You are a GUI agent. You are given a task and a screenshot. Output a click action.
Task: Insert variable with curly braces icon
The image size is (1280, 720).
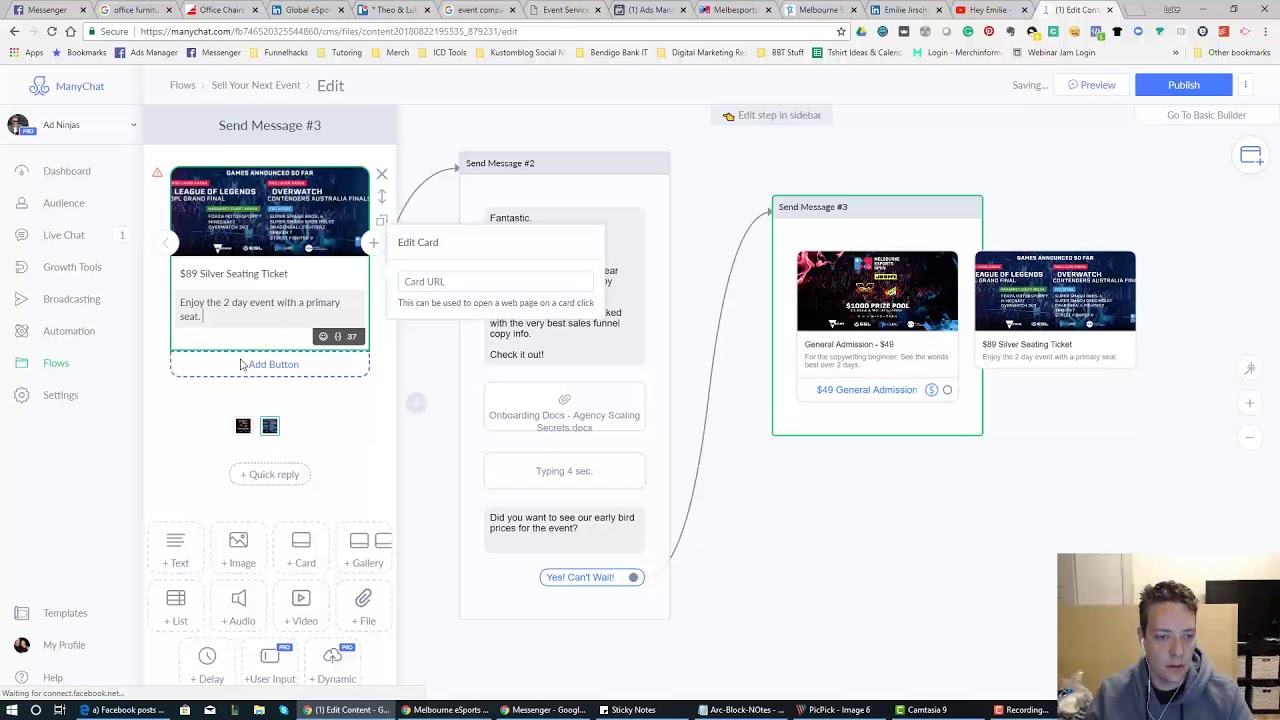337,337
